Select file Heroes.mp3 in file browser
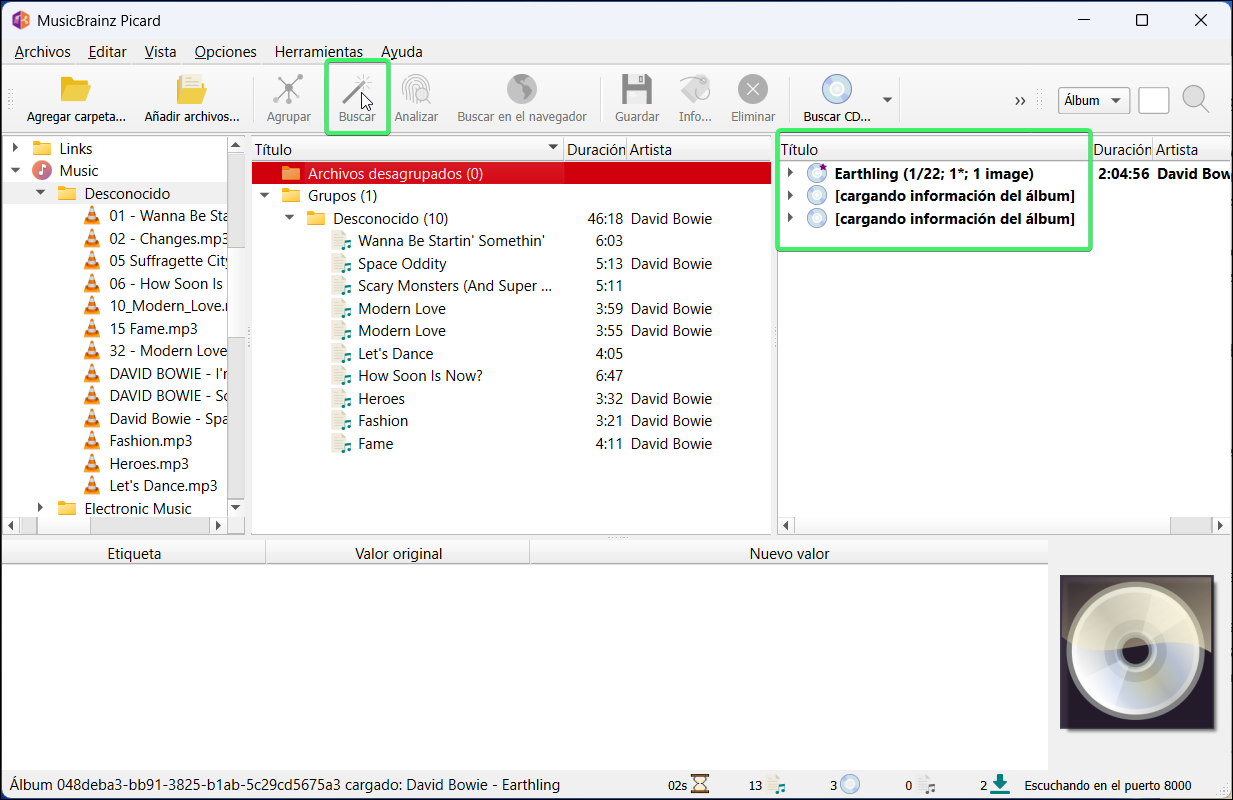This screenshot has width=1233, height=800. pyautogui.click(x=149, y=463)
